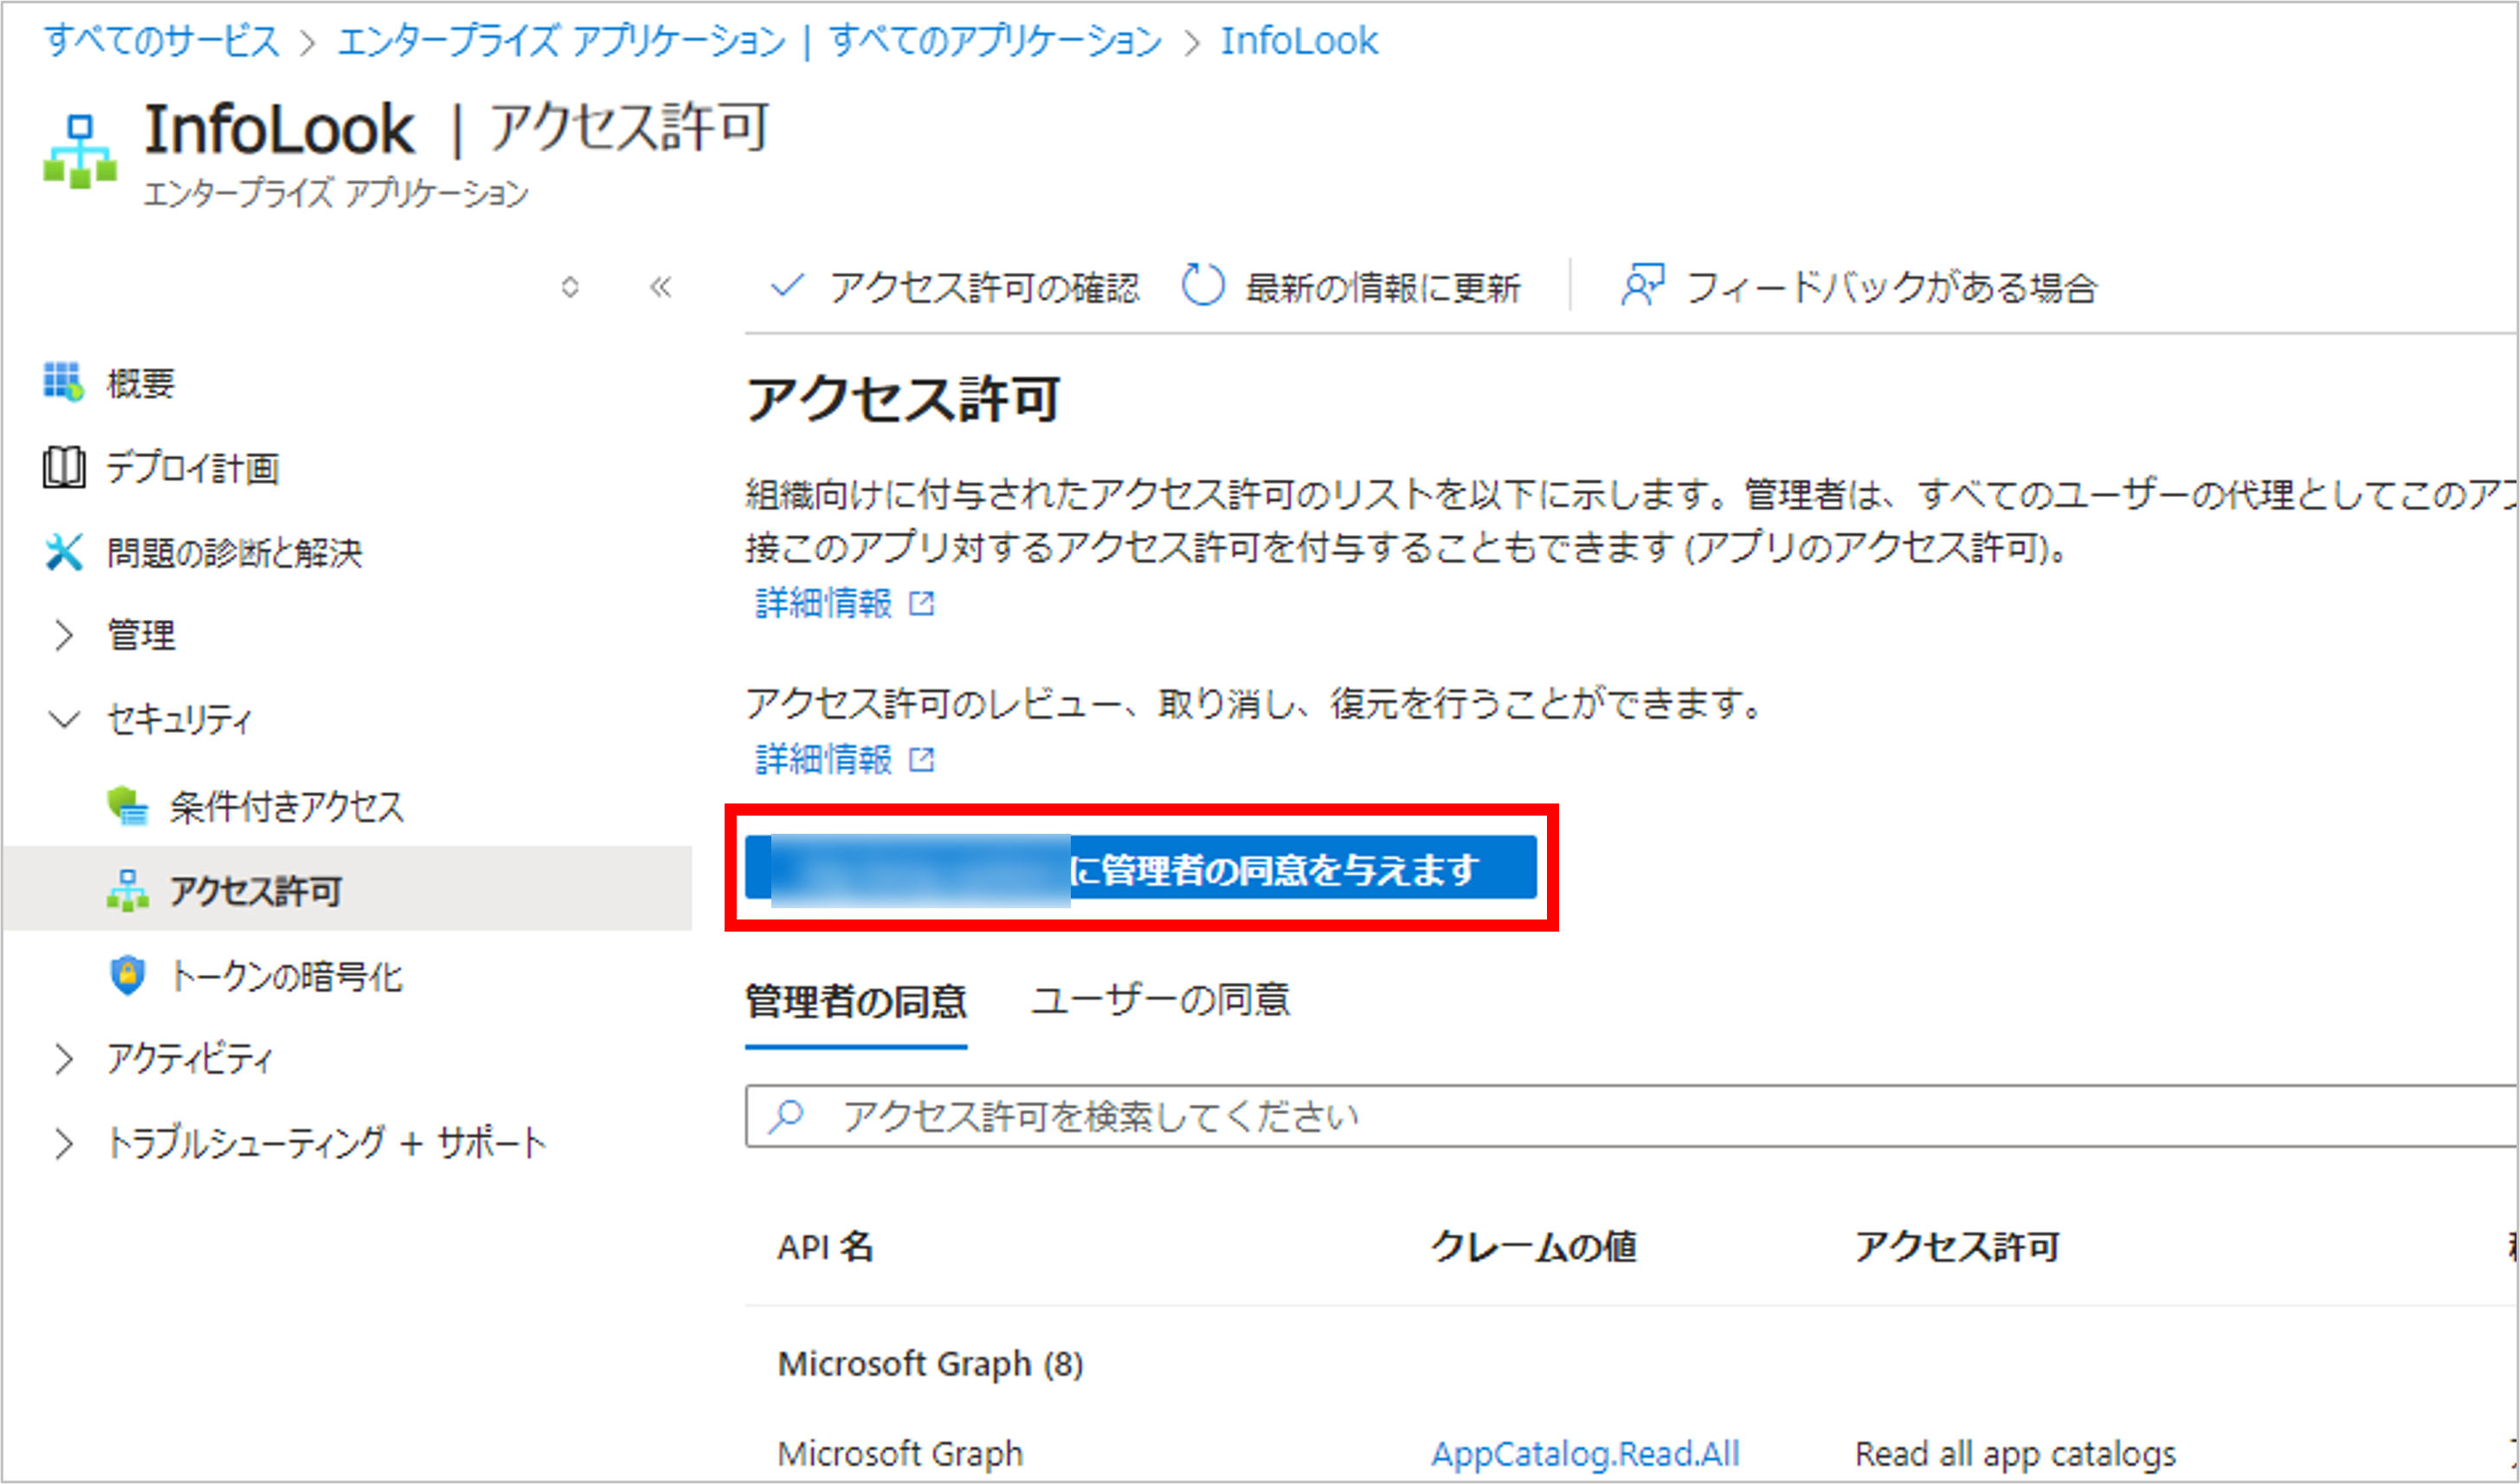This screenshot has width=2520, height=1484.
Task: Click the アクセス許可 sidebar network icon
Action: (x=127, y=890)
